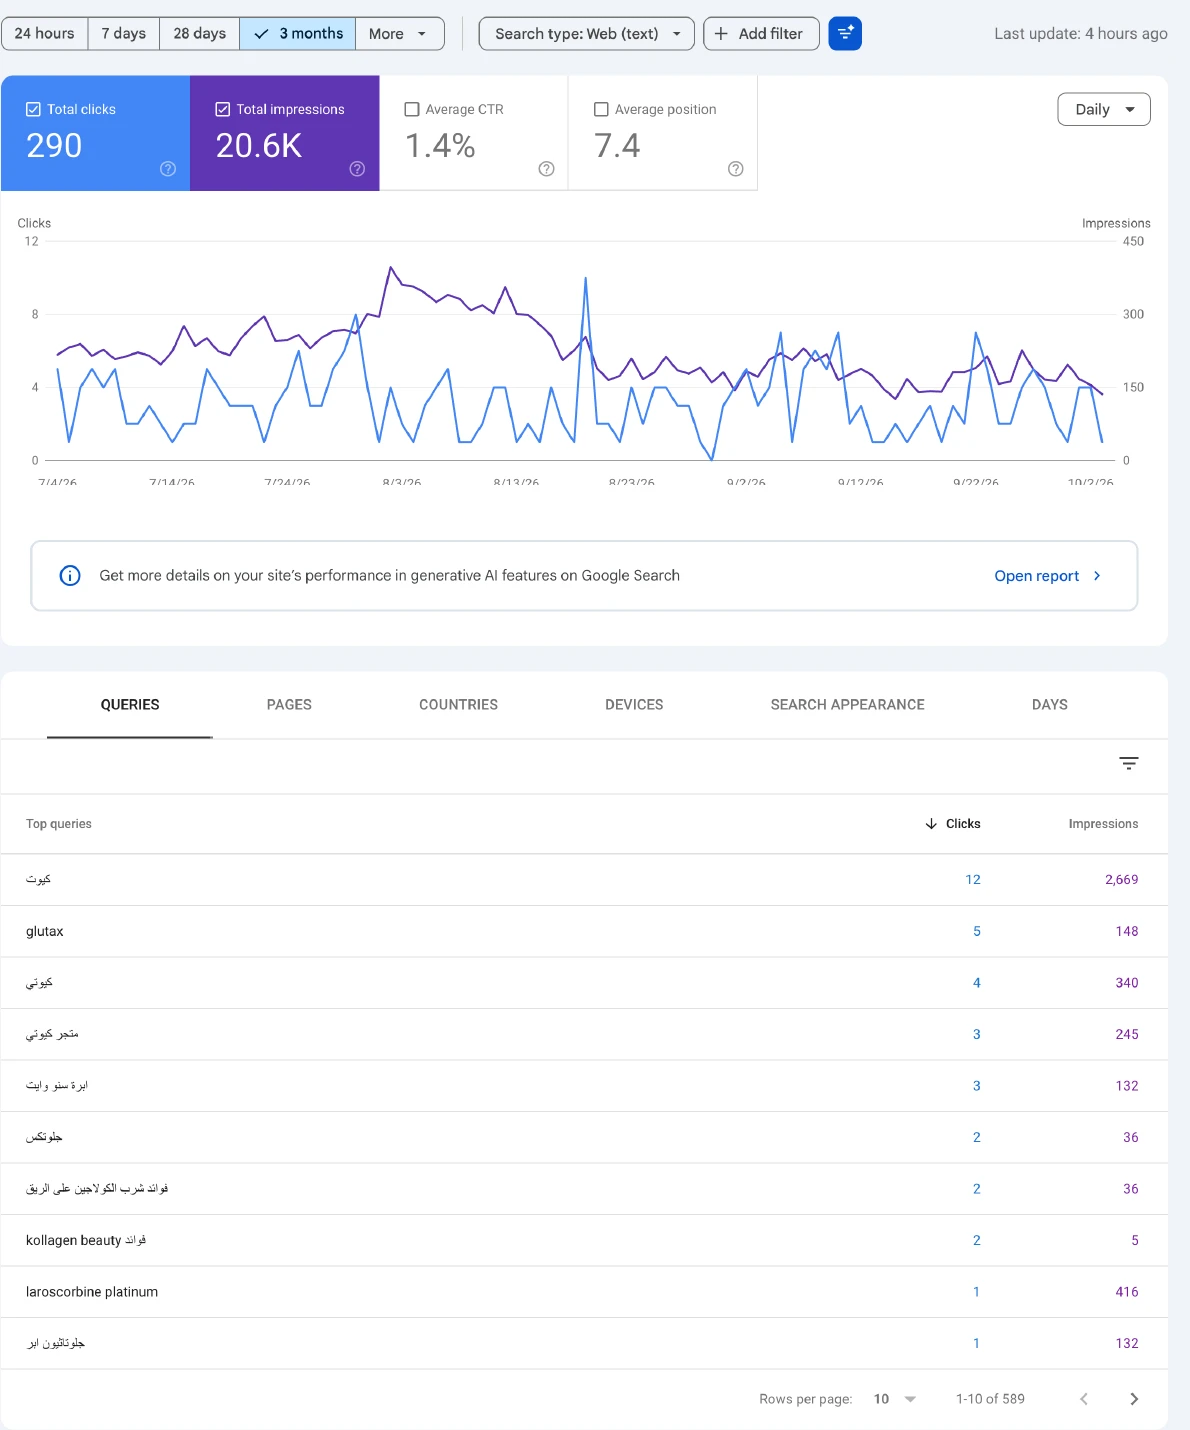Switch to the Days tab
The width and height of the screenshot is (1190, 1430).
pyautogui.click(x=1050, y=705)
